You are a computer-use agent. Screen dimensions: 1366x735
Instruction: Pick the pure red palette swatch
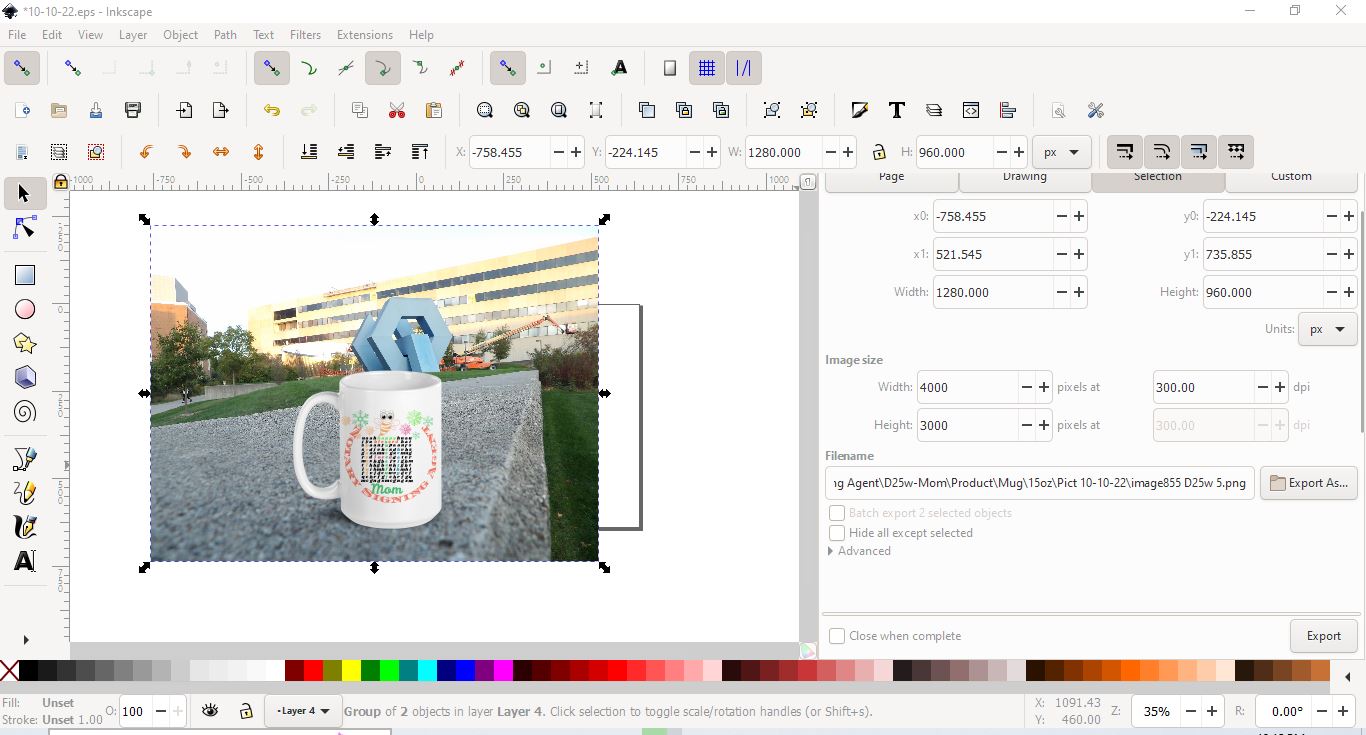313,670
